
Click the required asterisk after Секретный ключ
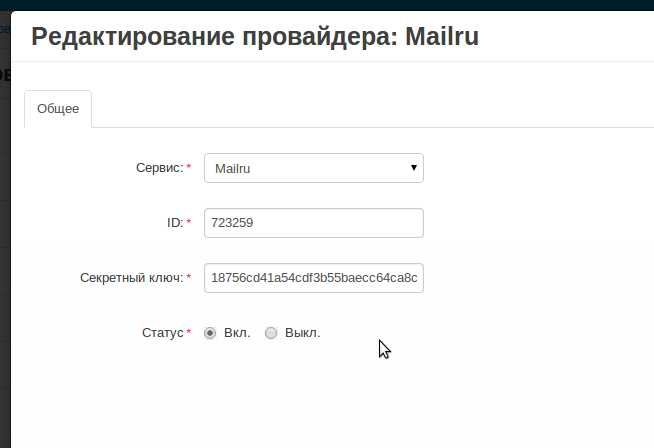click(189, 279)
